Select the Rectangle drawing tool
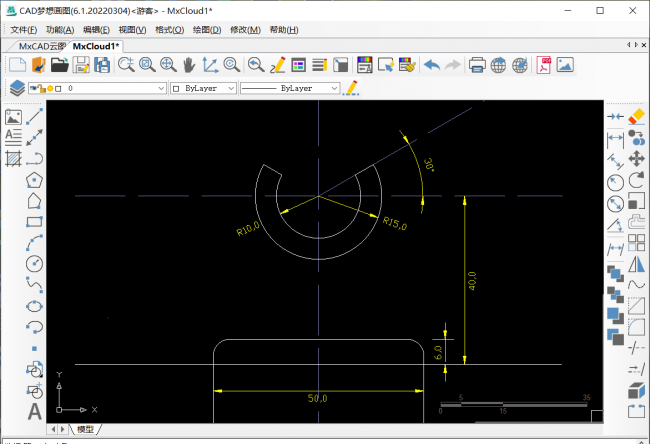 pos(34,222)
